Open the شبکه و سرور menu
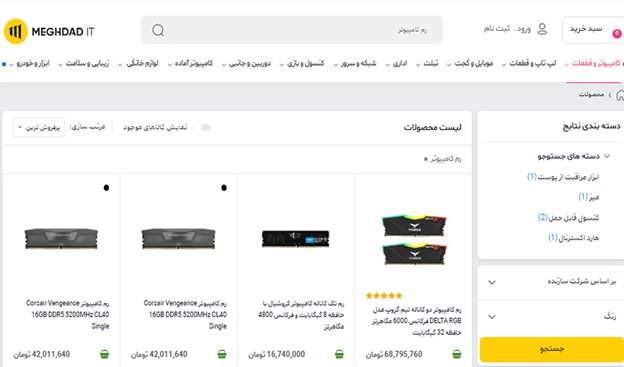Image resolution: width=624 pixels, height=367 pixels. 355,63
